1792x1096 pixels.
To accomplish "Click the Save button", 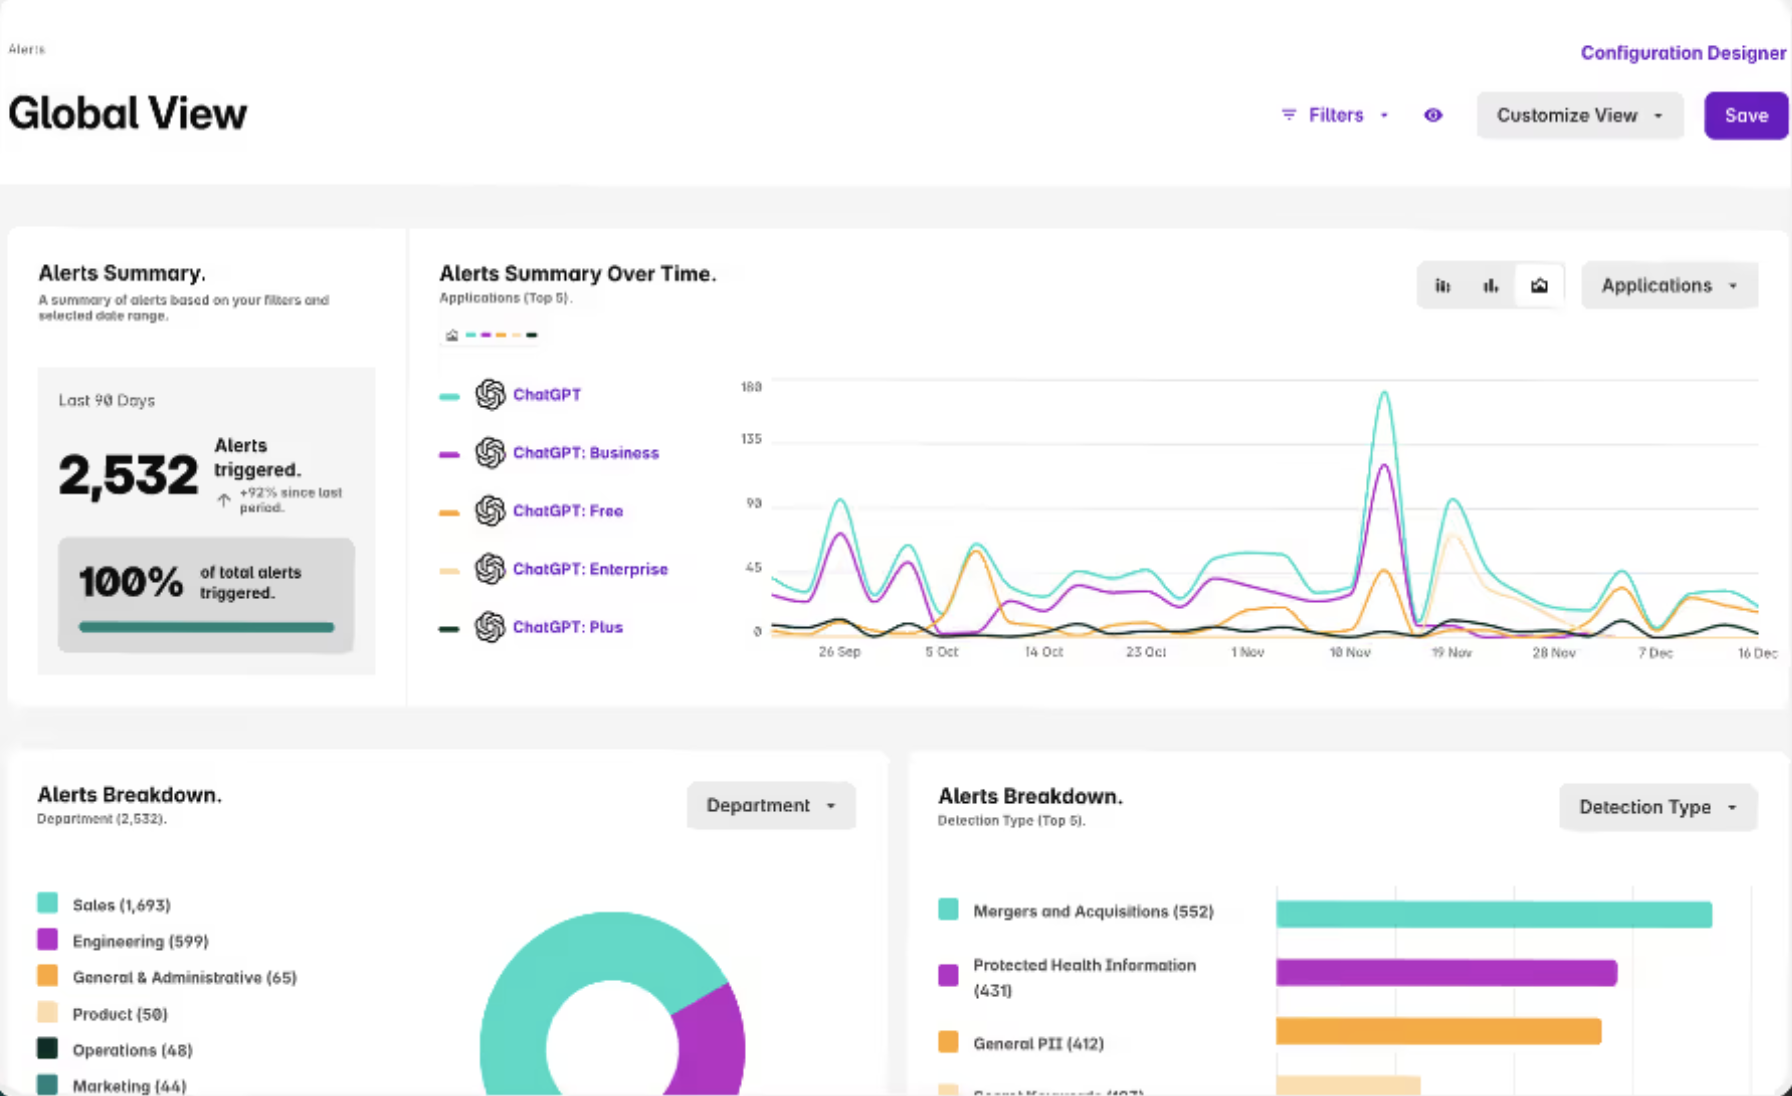I will pyautogui.click(x=1745, y=116).
